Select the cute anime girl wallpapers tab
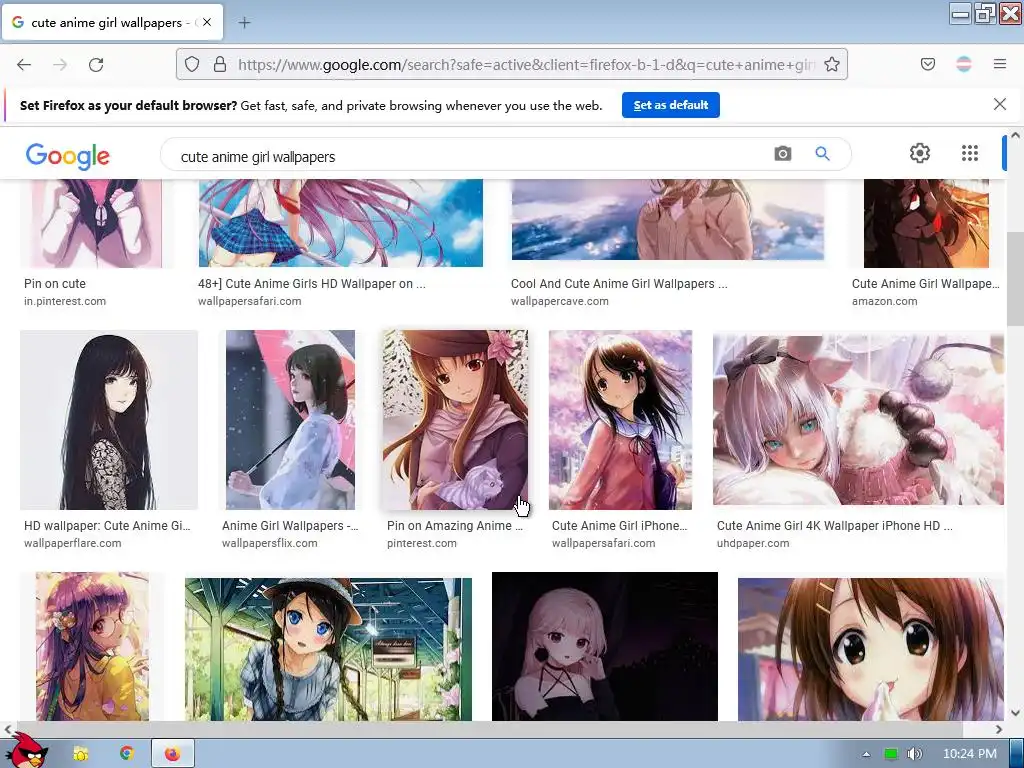 coord(112,22)
